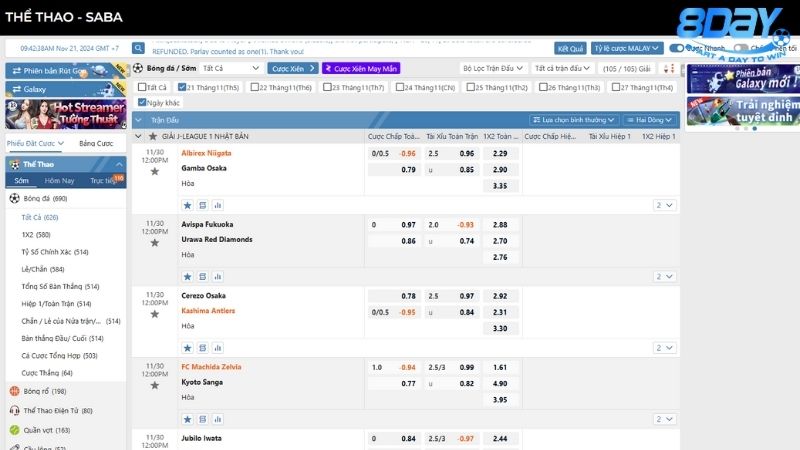This screenshot has width=800, height=450.
Task: Toggle the Cược Nhanh switch
Action: tap(677, 48)
